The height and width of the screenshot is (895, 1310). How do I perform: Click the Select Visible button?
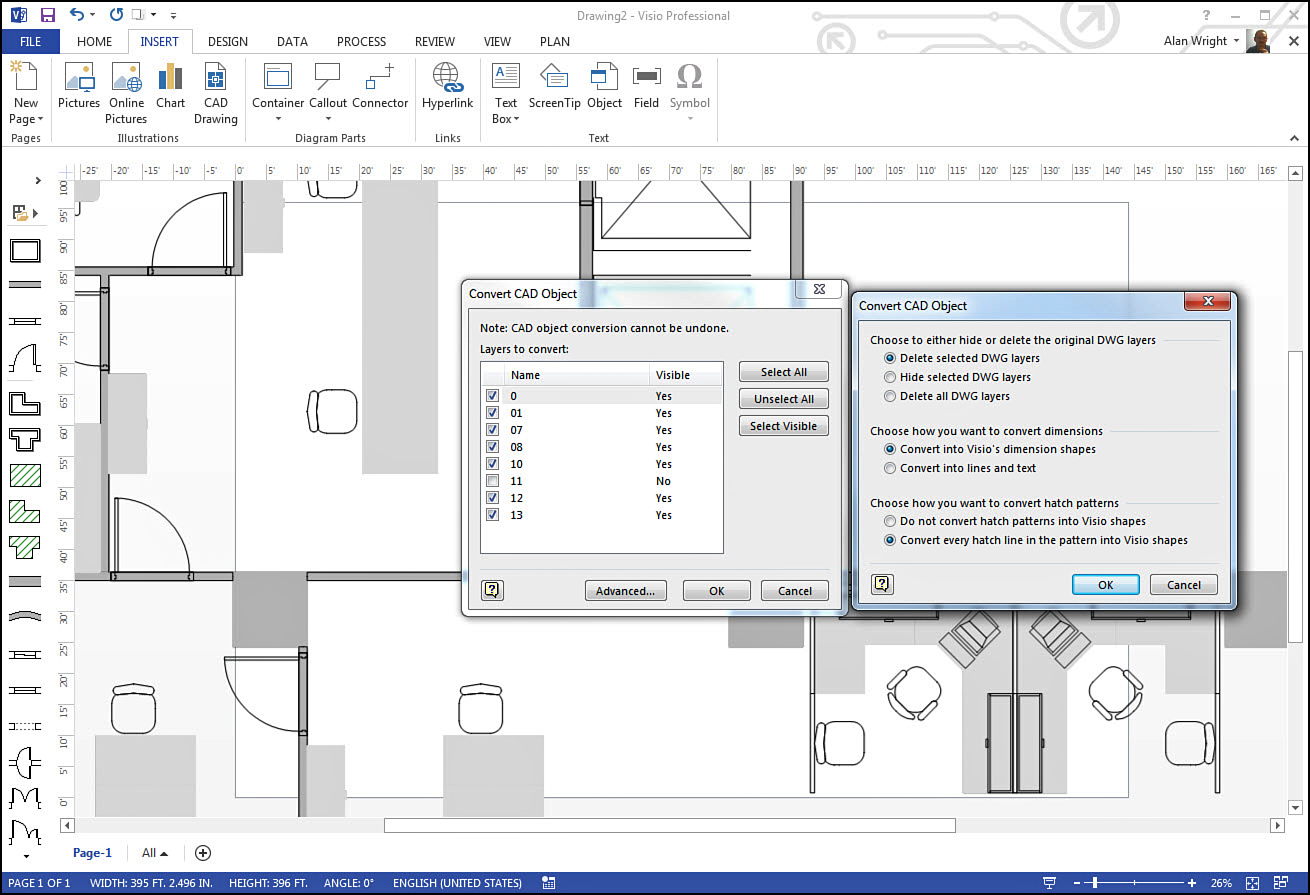tap(784, 426)
